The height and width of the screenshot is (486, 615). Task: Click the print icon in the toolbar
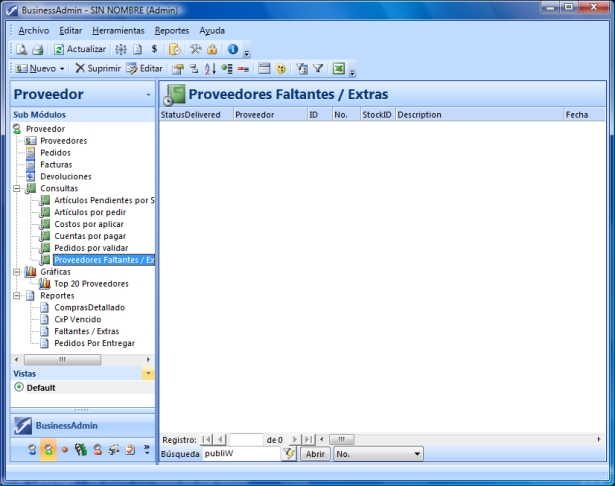coord(36,49)
